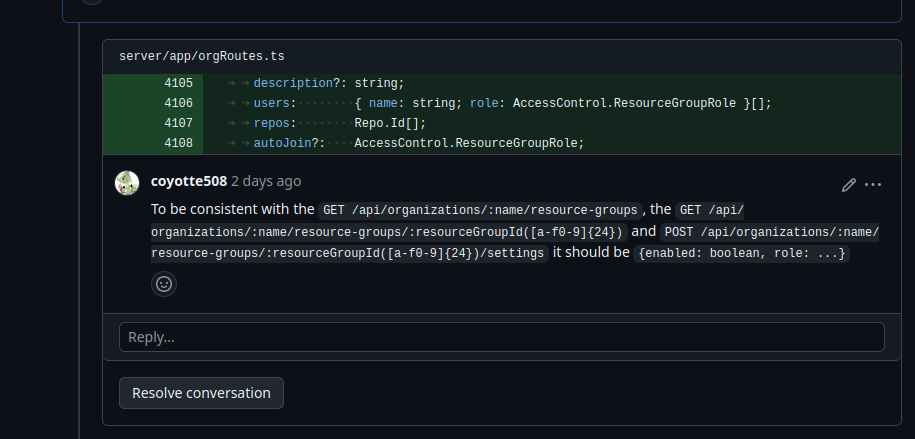
Task: Select line number 4108
Action: pos(179,143)
